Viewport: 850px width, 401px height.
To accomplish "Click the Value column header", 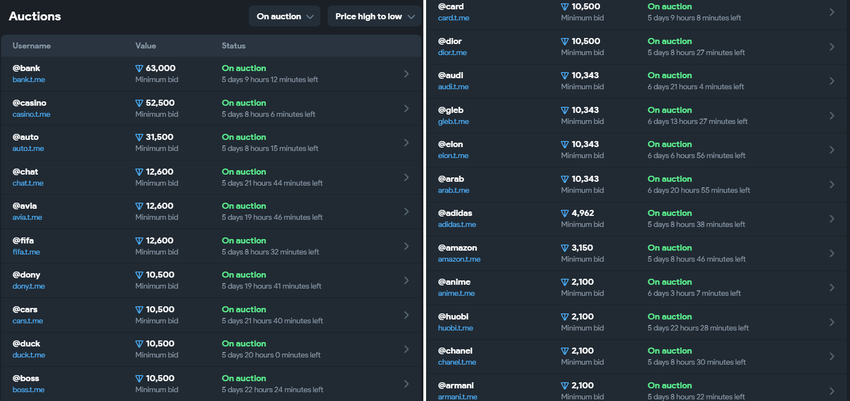I will pos(146,46).
